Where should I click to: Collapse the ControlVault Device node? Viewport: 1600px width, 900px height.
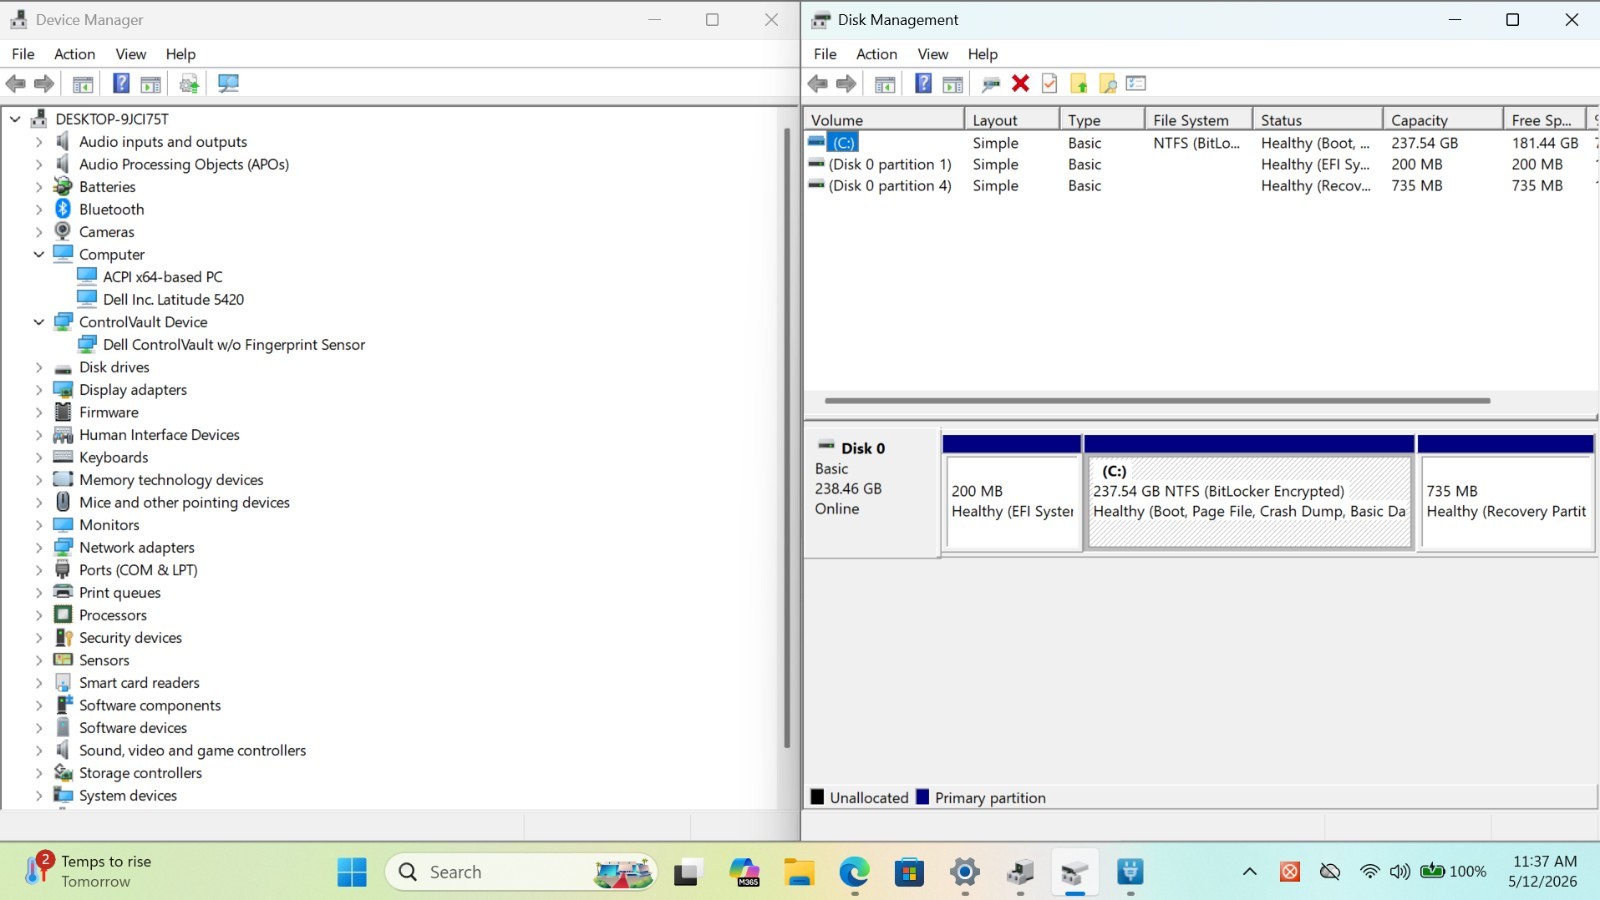39,322
